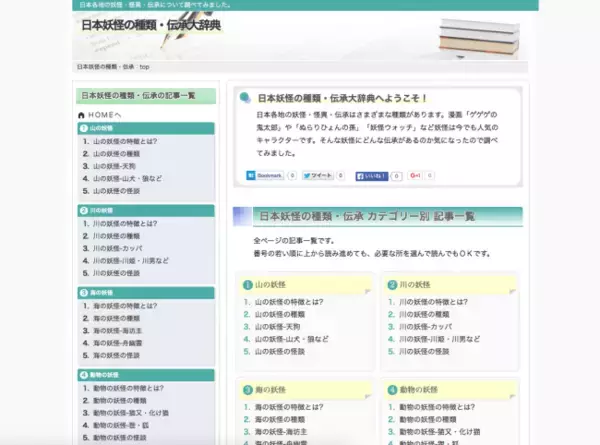Open main card heading 動物の妖怪
Viewport: 600px width, 445px height.
click(x=419, y=390)
